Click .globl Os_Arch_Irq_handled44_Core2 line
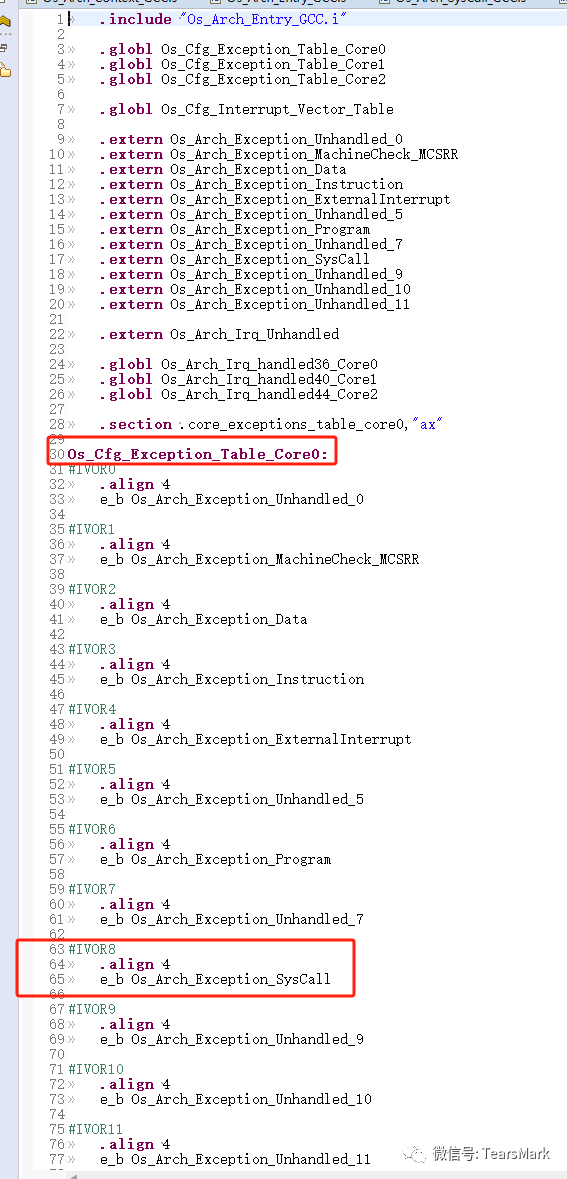This screenshot has width=567, height=1179. pos(239,394)
